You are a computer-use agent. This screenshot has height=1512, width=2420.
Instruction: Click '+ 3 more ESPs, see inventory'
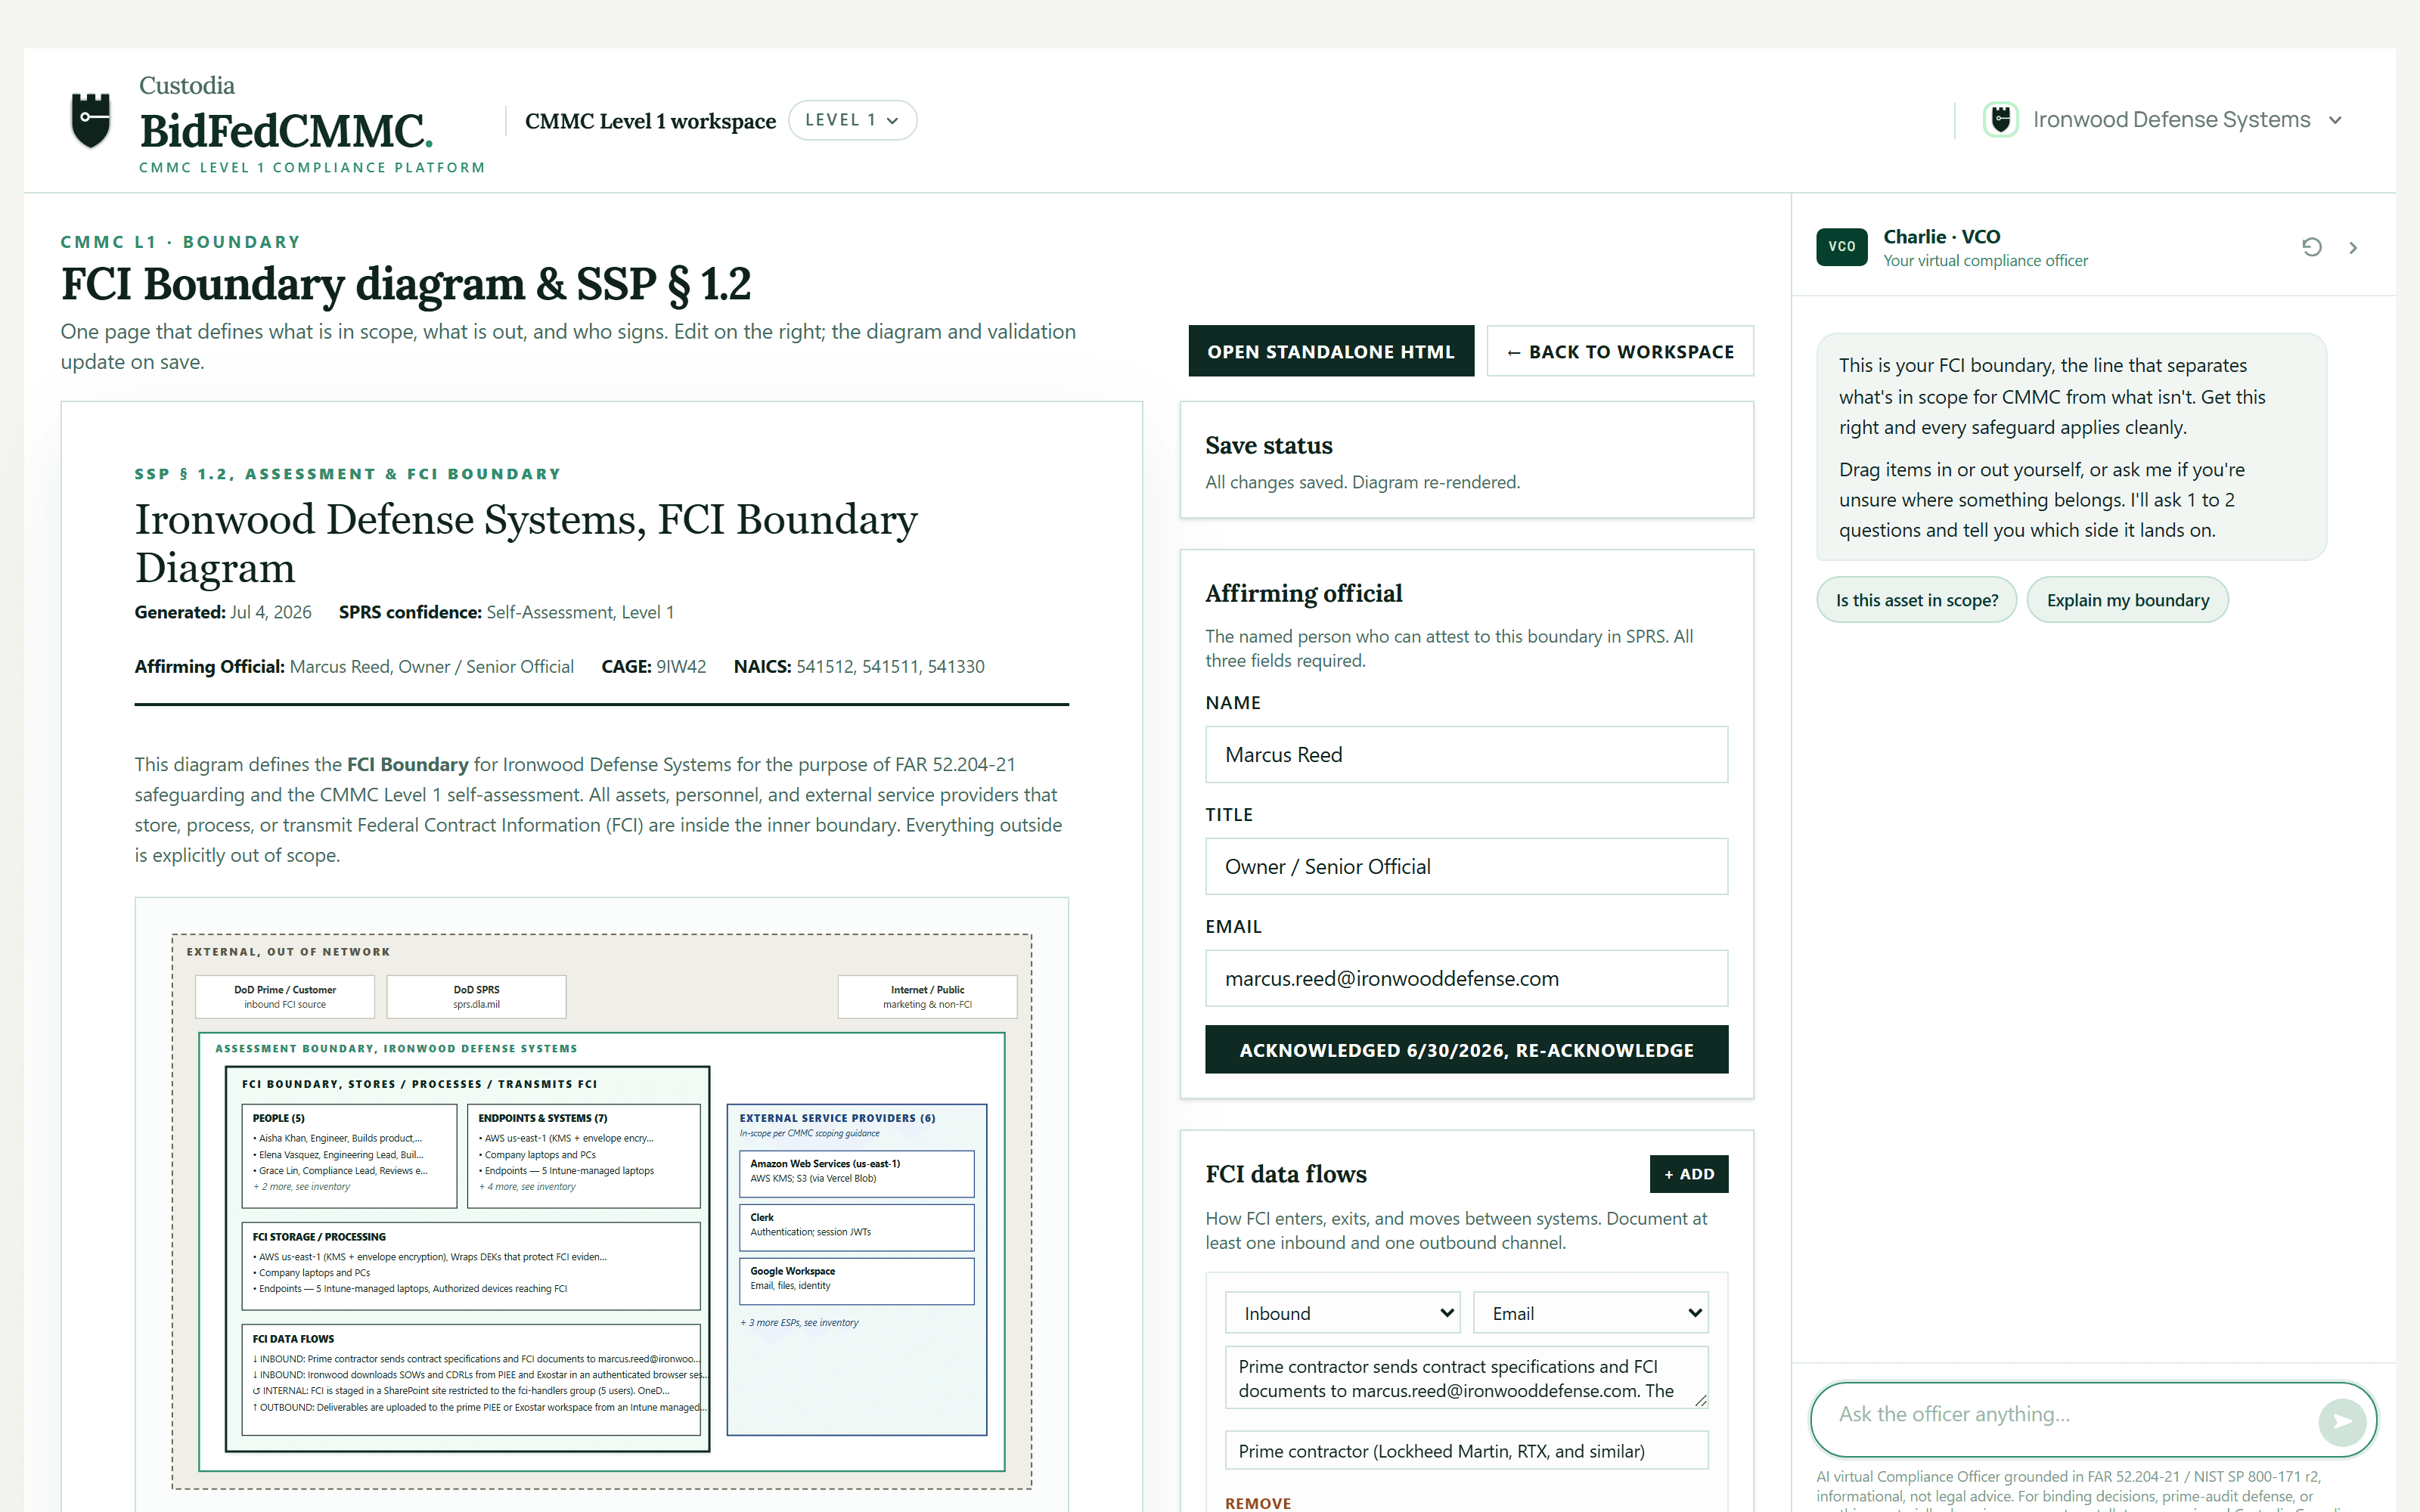click(800, 1323)
